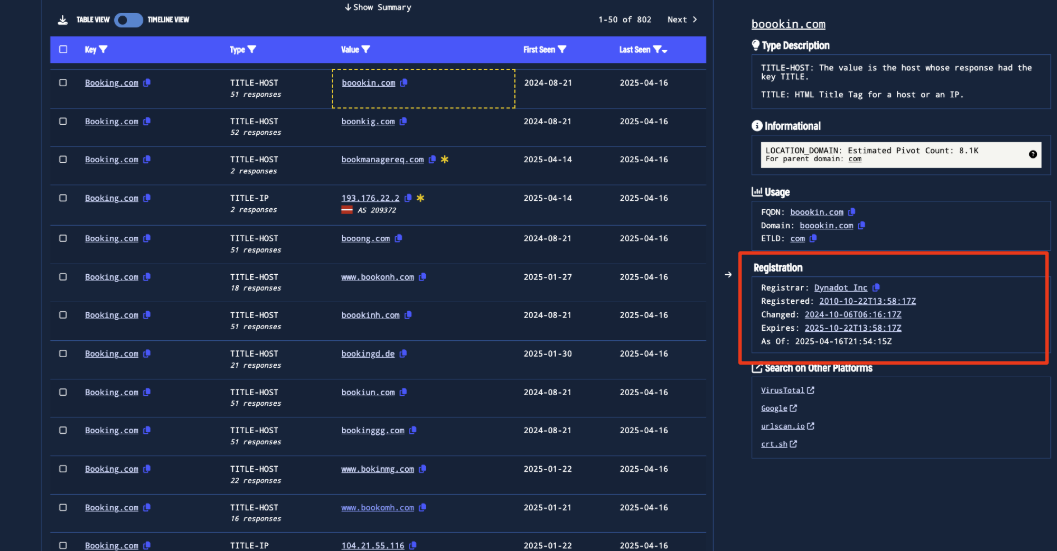Open the First Seen column filter
This screenshot has width=1057, height=551.
562,49
